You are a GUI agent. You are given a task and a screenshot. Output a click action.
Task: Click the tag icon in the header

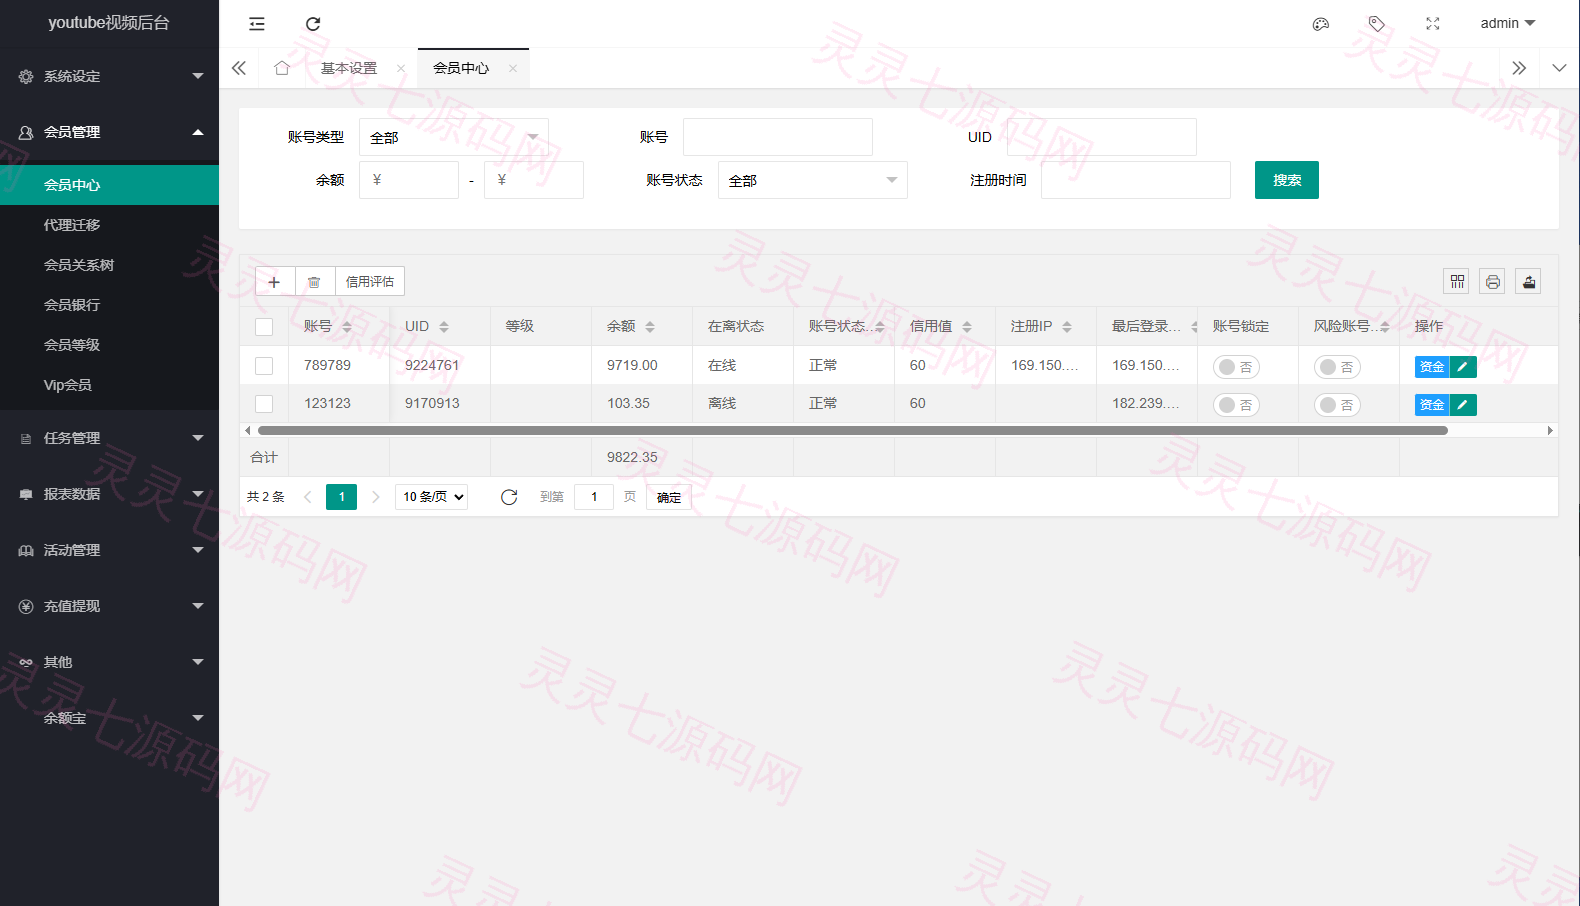tap(1377, 24)
